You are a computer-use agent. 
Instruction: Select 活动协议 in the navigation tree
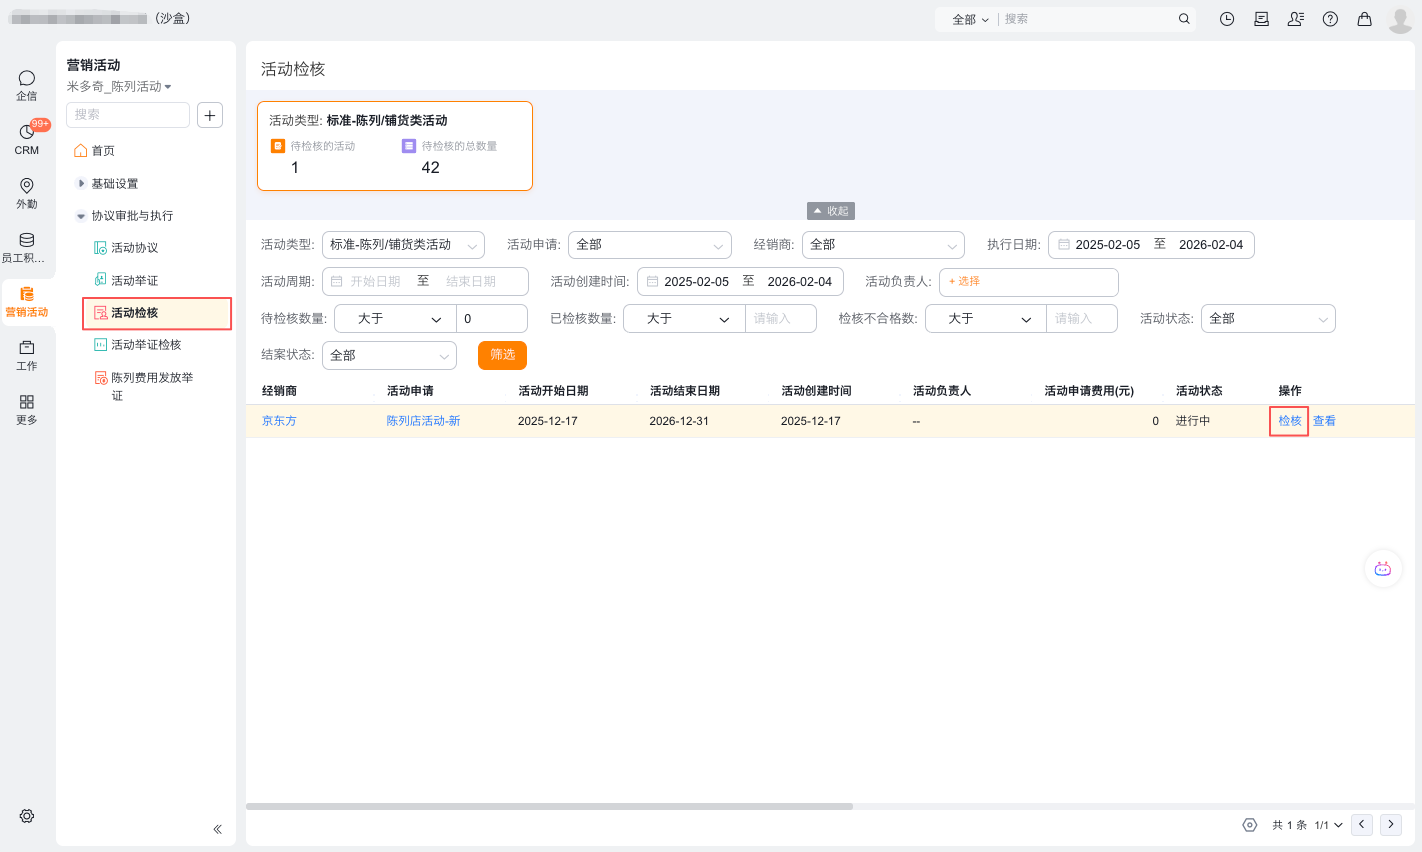(x=134, y=248)
